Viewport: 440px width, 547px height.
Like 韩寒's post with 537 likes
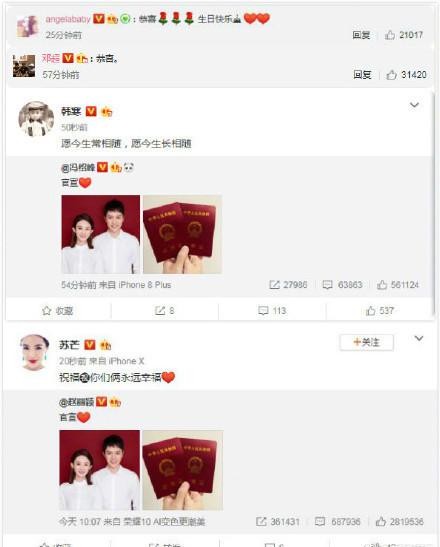(x=380, y=310)
